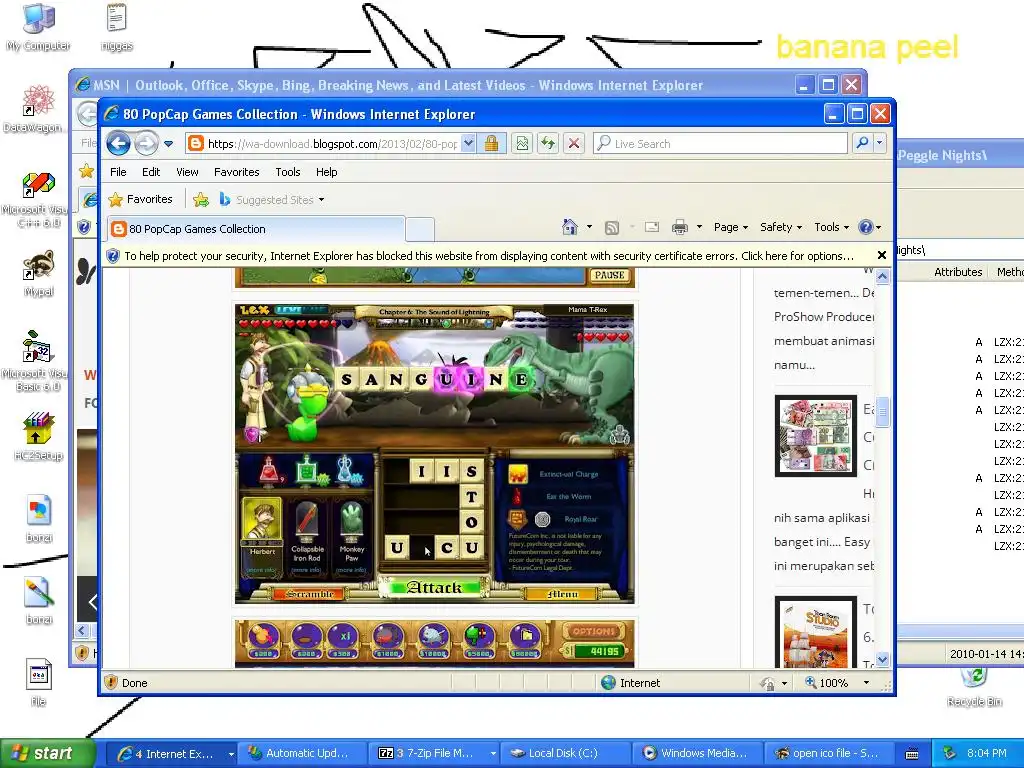The width and height of the screenshot is (1024, 768).
Task: Click the security lock icon
Action: pyautogui.click(x=492, y=144)
